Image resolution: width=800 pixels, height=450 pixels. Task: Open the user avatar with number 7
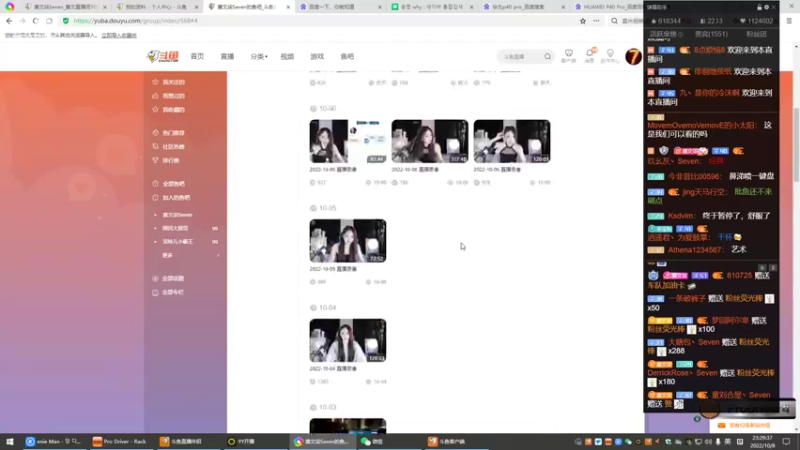click(633, 57)
